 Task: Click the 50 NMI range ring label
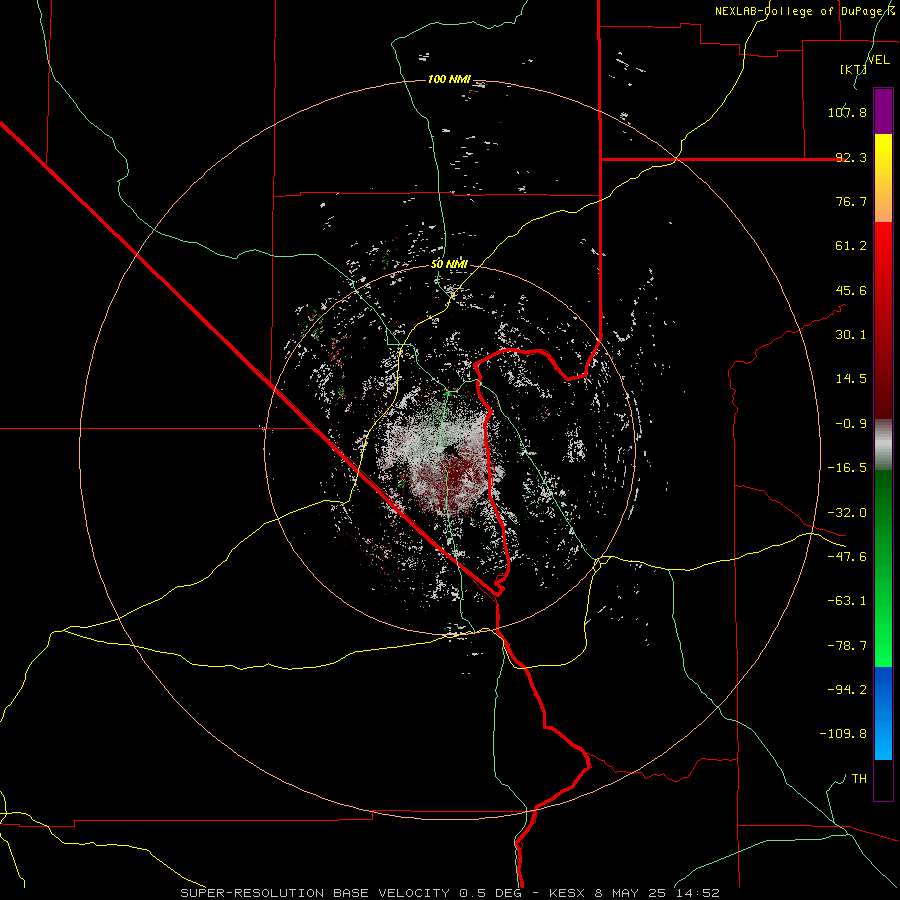[449, 265]
